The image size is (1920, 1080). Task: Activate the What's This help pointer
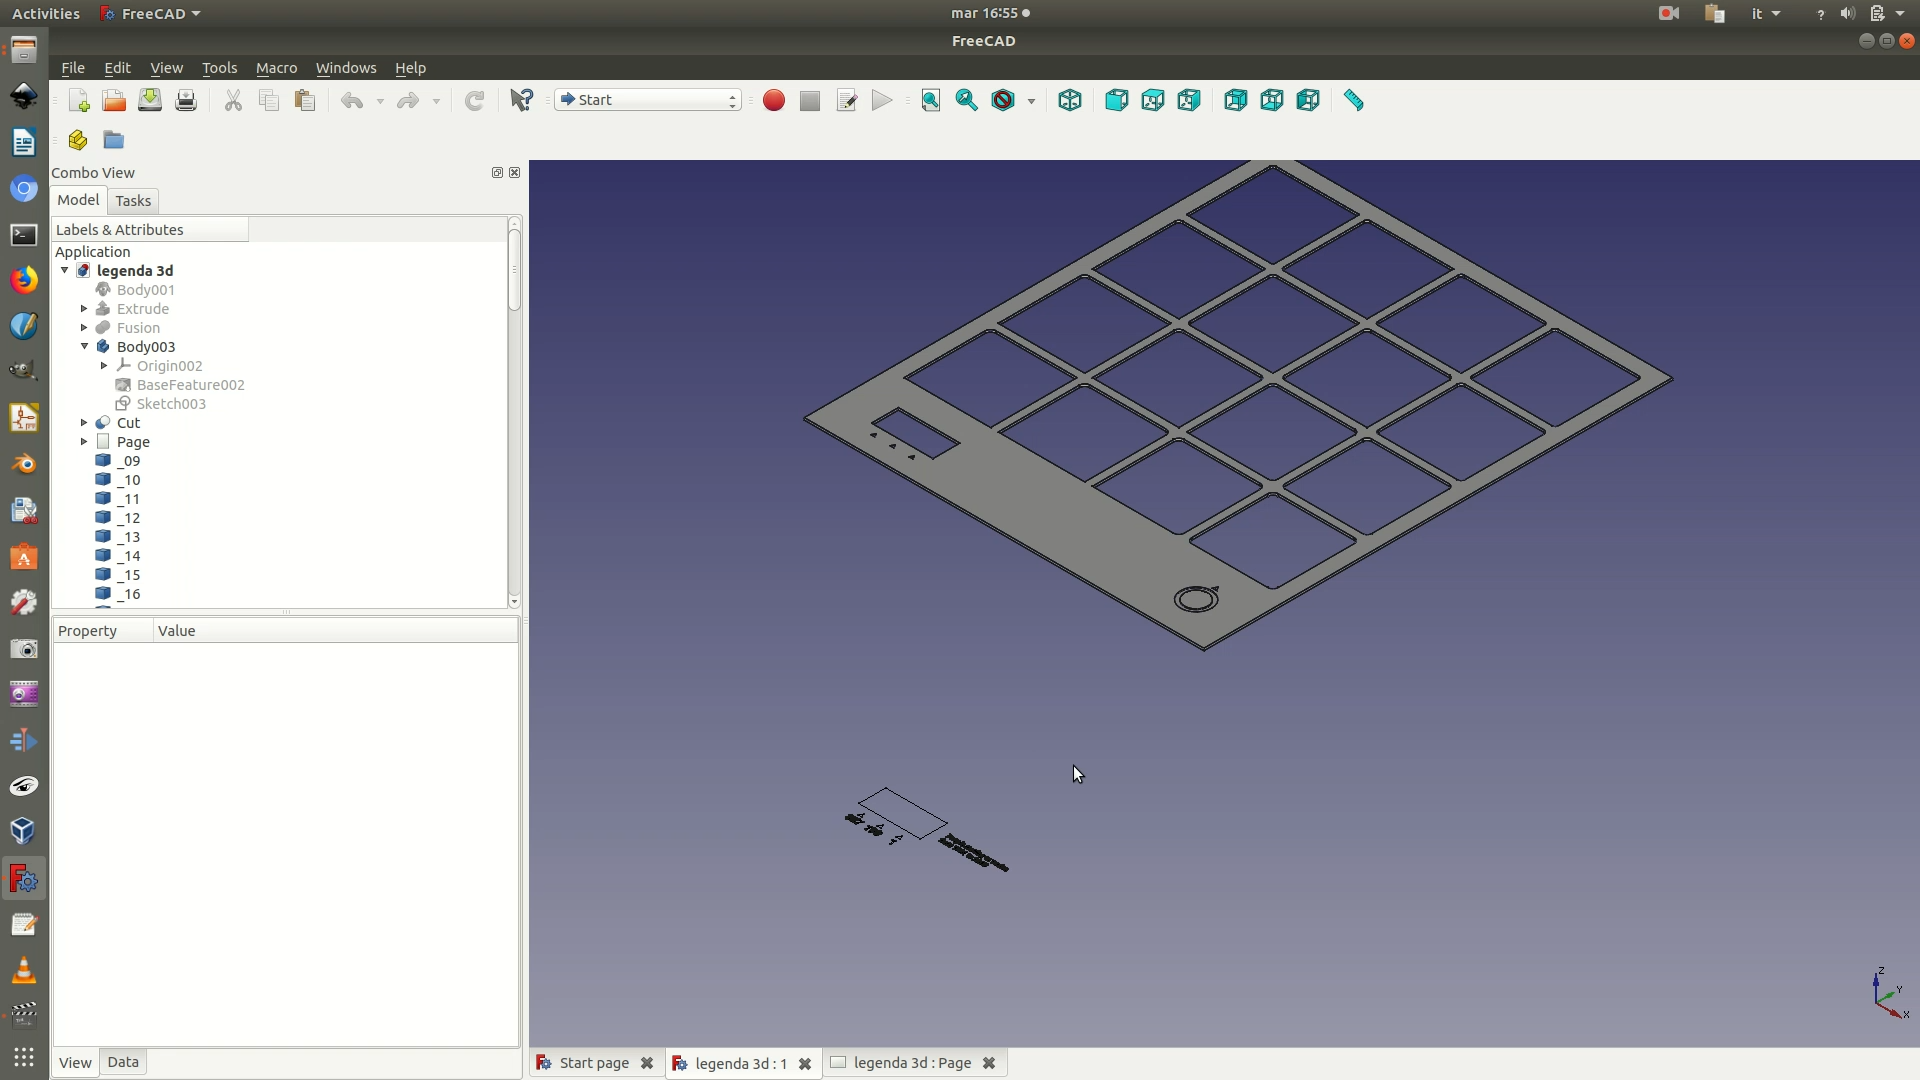(x=522, y=100)
